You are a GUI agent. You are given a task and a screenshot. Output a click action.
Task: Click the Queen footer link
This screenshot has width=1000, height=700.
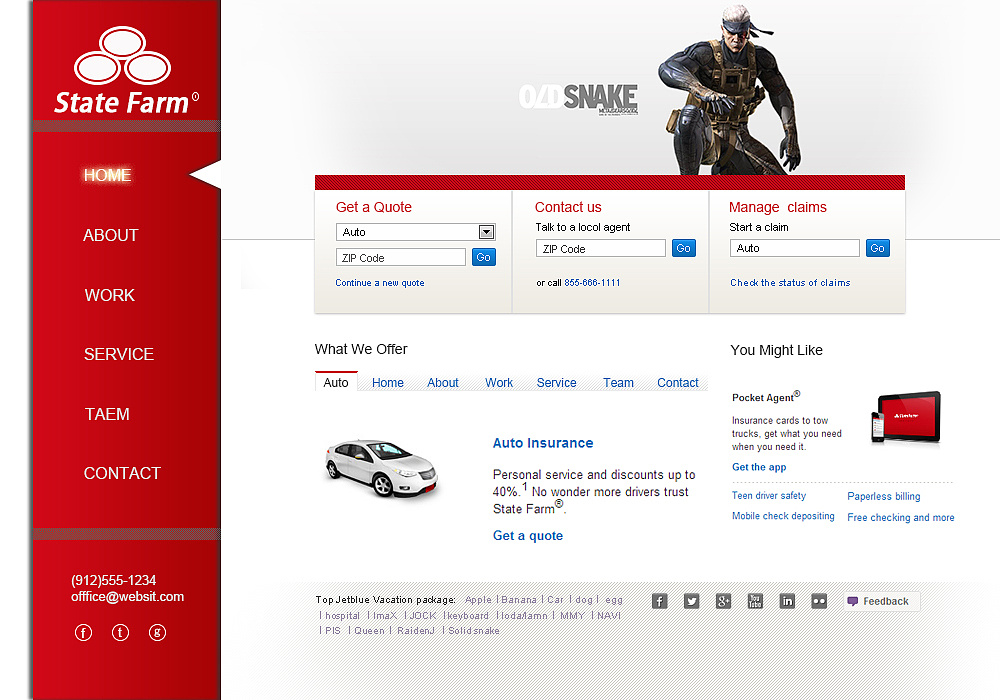[369, 631]
